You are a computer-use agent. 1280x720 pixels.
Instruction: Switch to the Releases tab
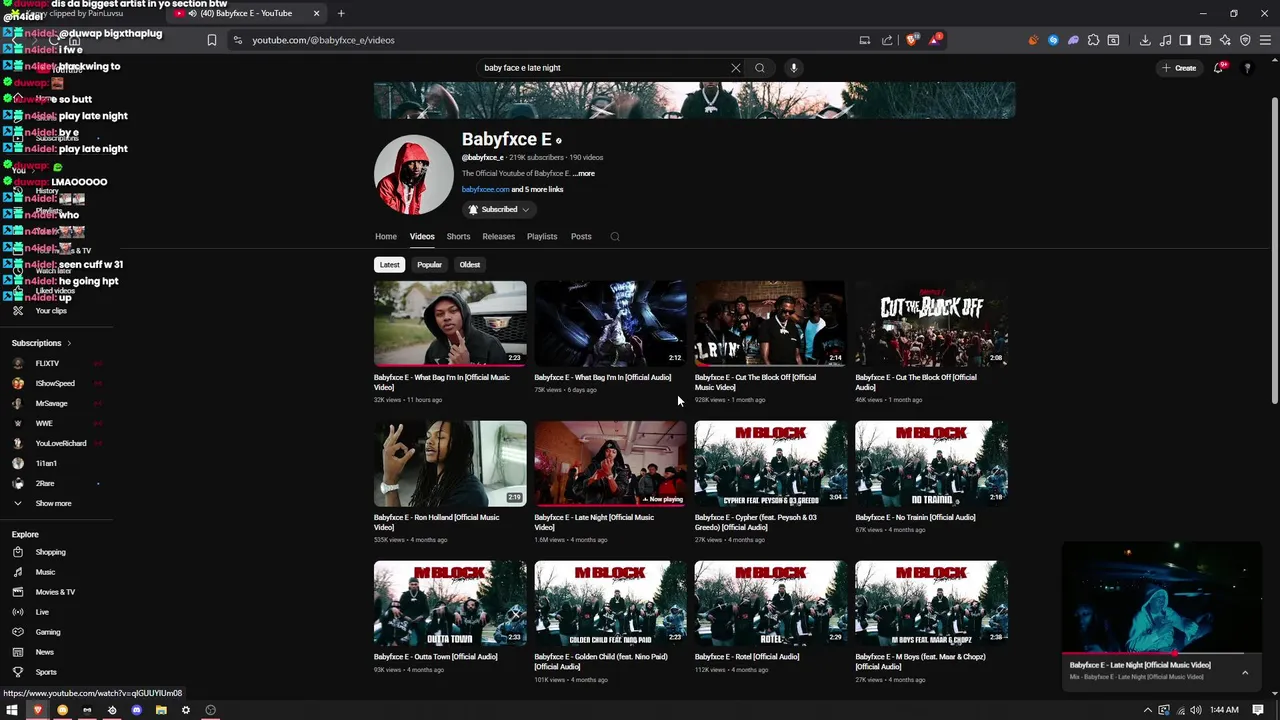pos(498,237)
